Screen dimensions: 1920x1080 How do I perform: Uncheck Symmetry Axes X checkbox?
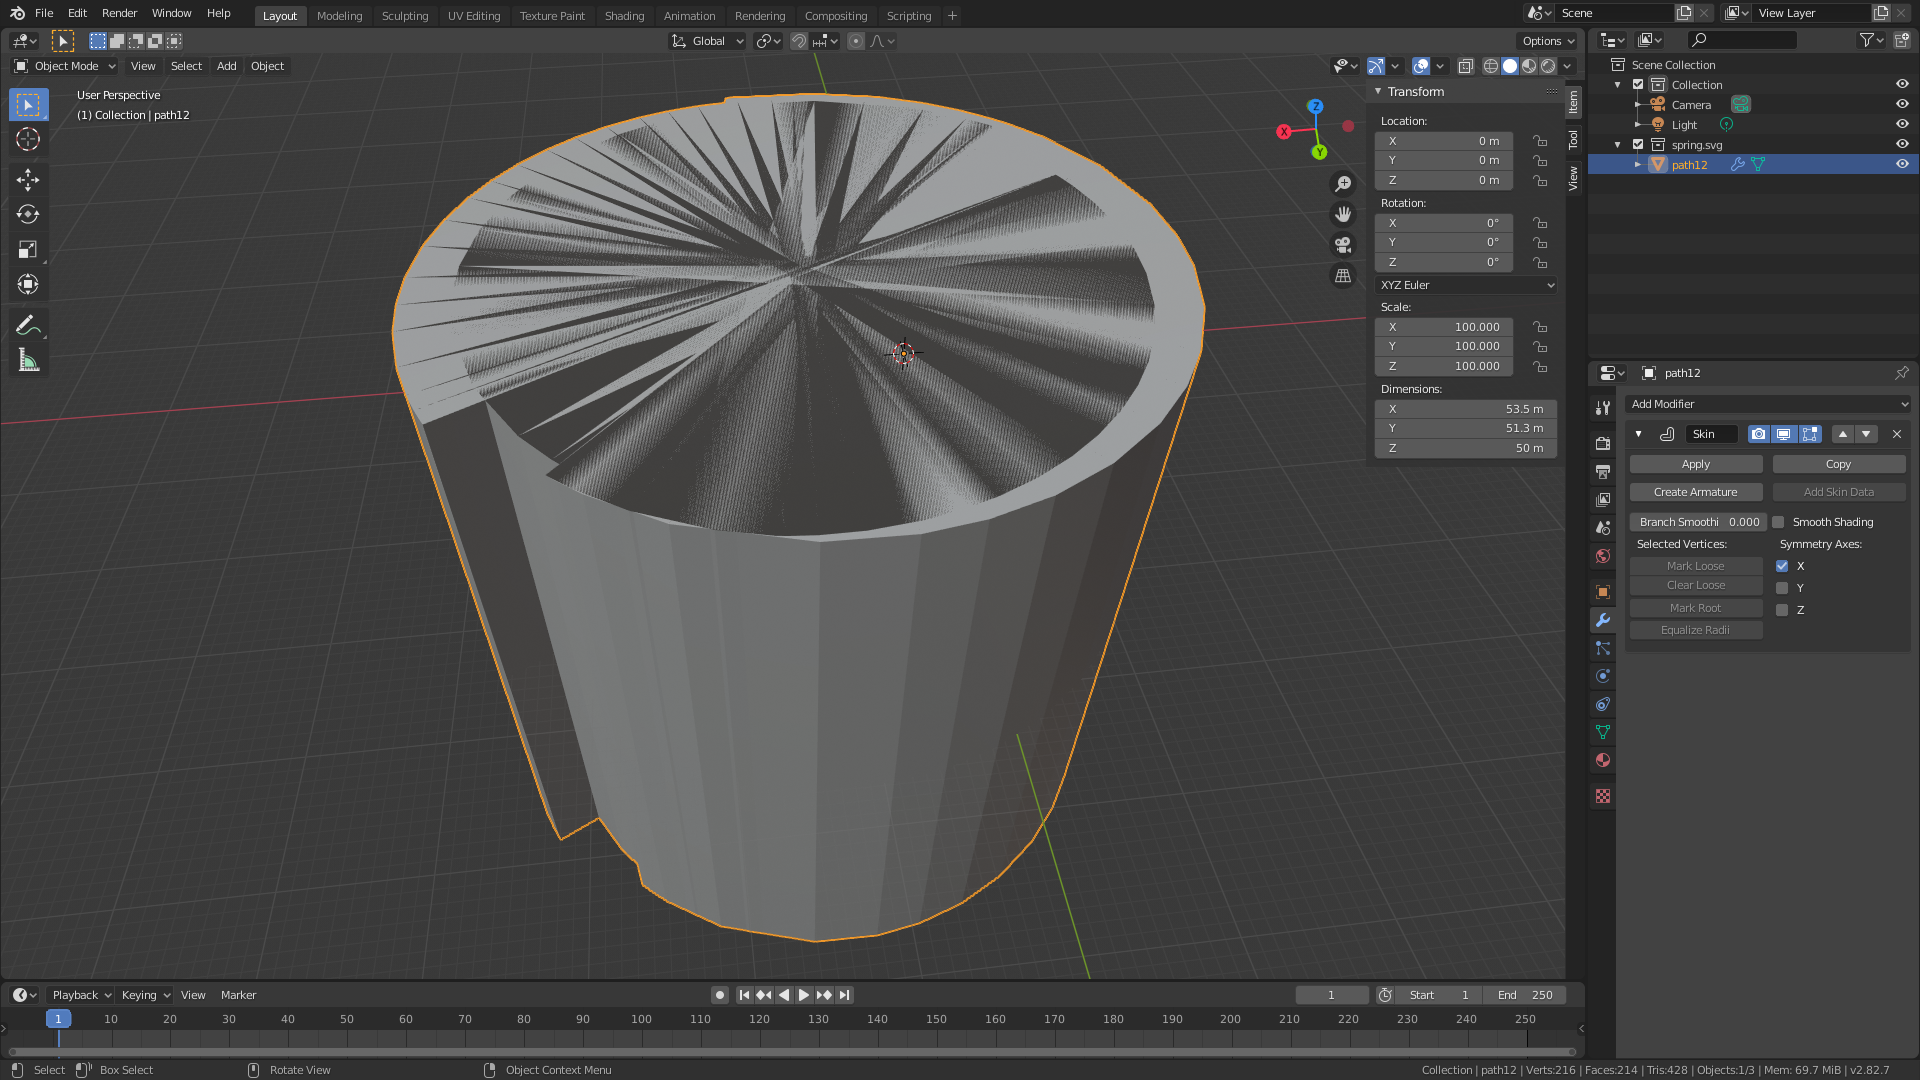click(1782, 566)
